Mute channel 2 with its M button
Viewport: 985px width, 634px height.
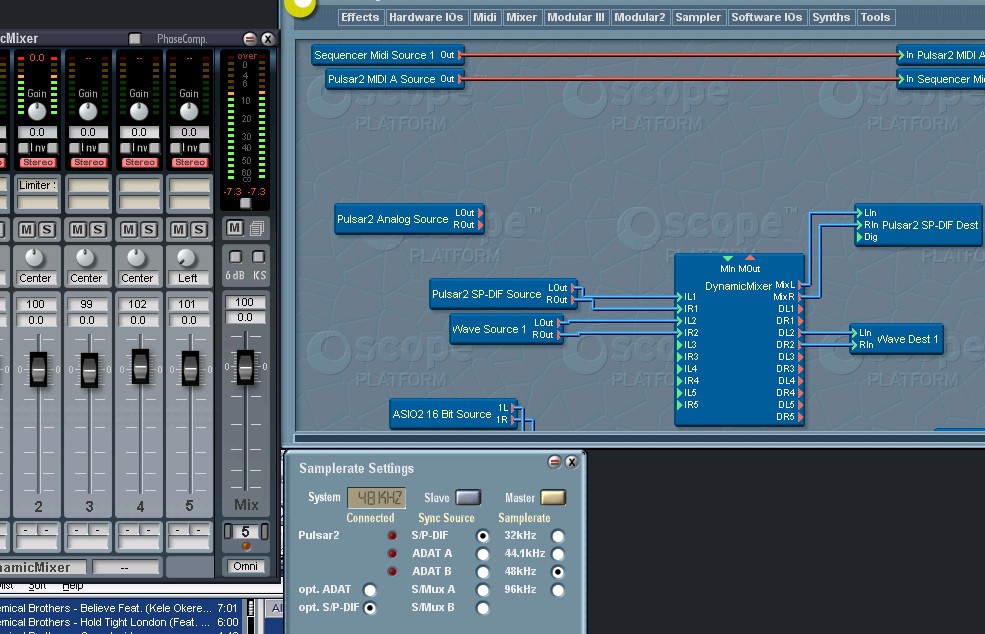(x=27, y=230)
